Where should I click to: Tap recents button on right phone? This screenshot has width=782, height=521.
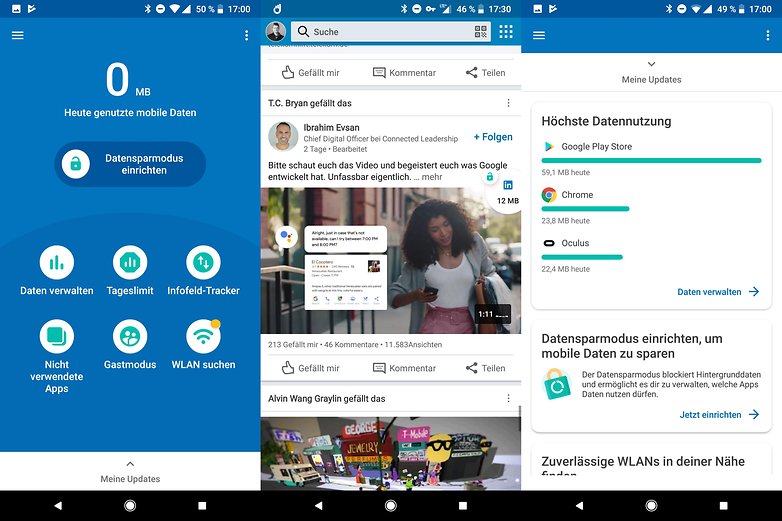pyautogui.click(x=724, y=506)
